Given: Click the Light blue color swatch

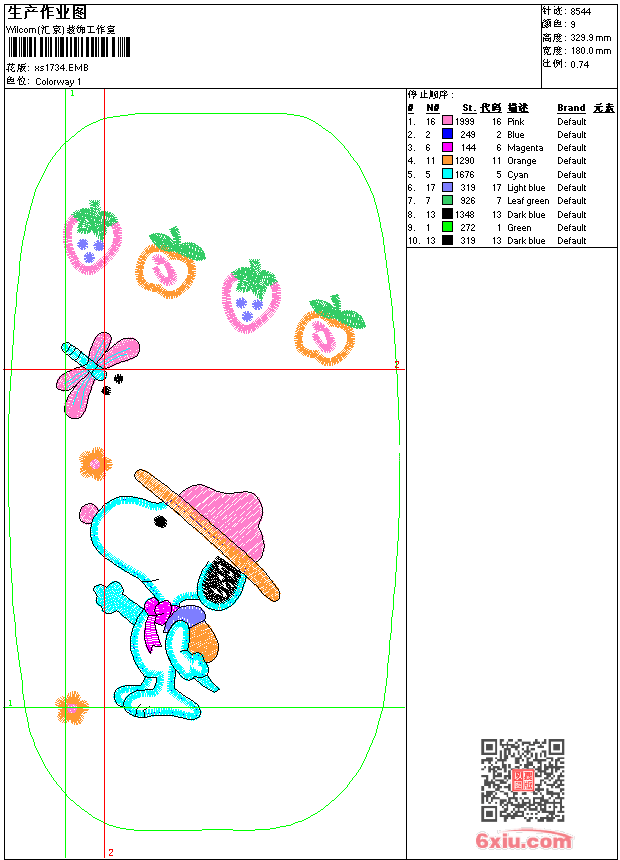Looking at the screenshot, I should tap(448, 188).
